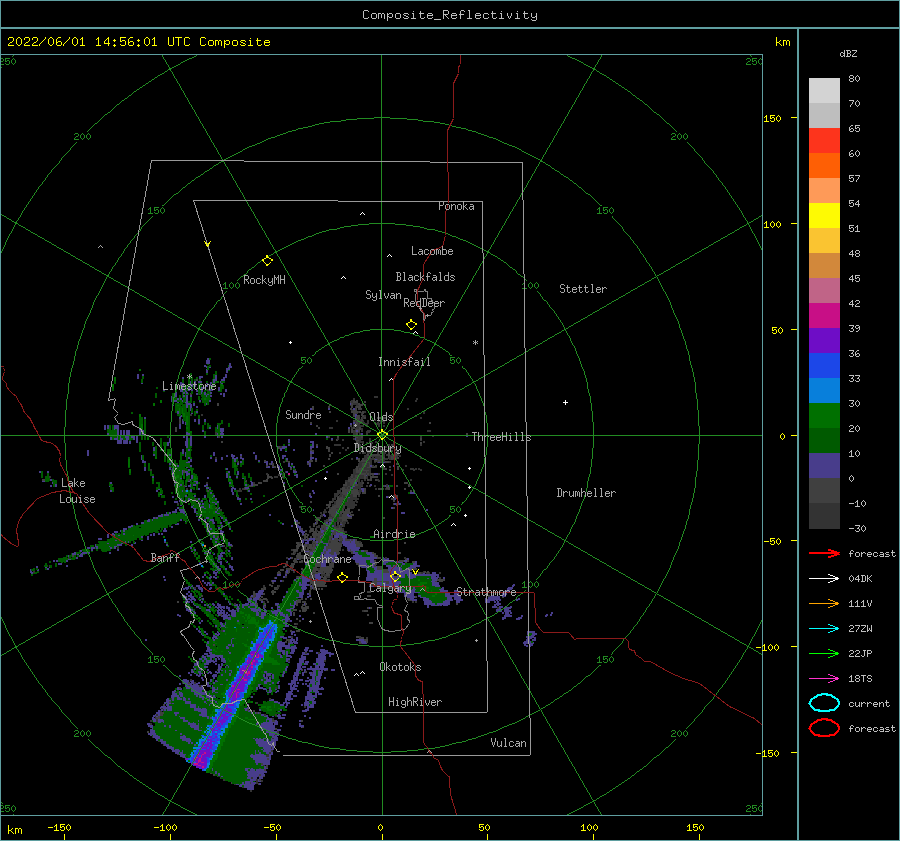Click the yellow diamond marker south of RedDeer
This screenshot has width=900, height=841.
coord(412,324)
